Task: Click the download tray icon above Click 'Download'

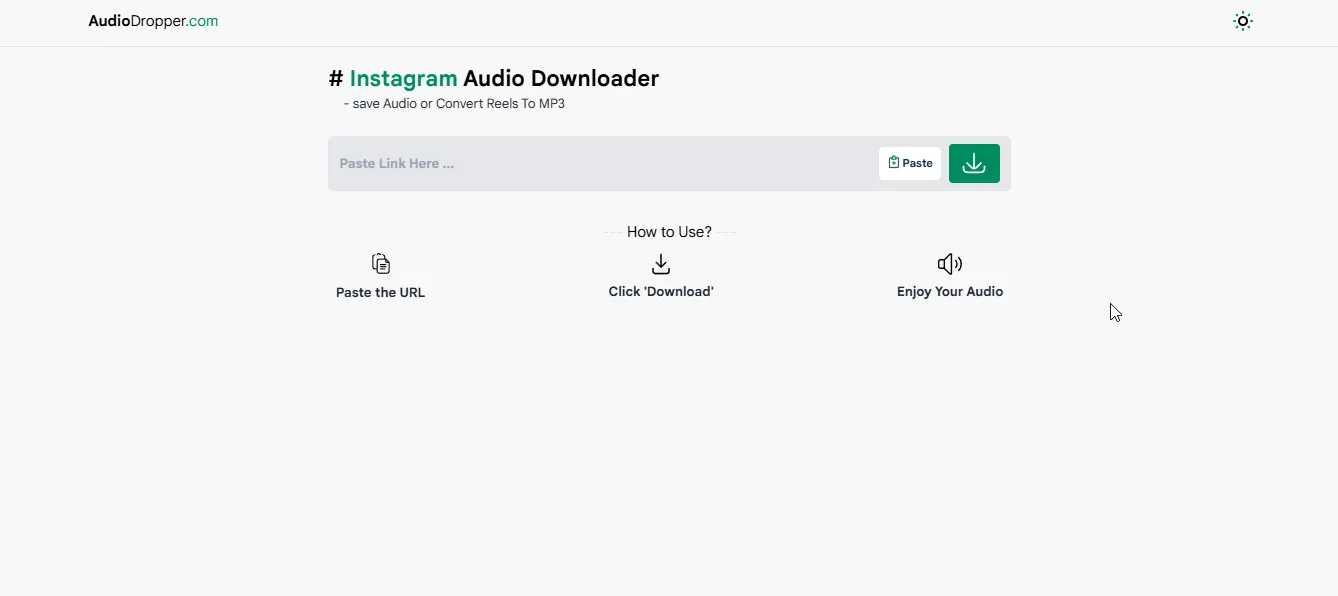Action: click(661, 264)
